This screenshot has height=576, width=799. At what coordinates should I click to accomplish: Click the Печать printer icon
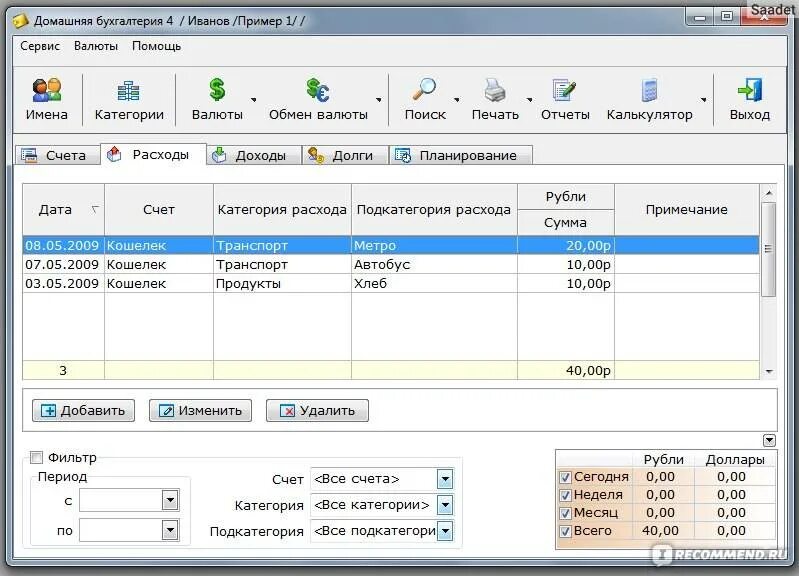tap(495, 90)
